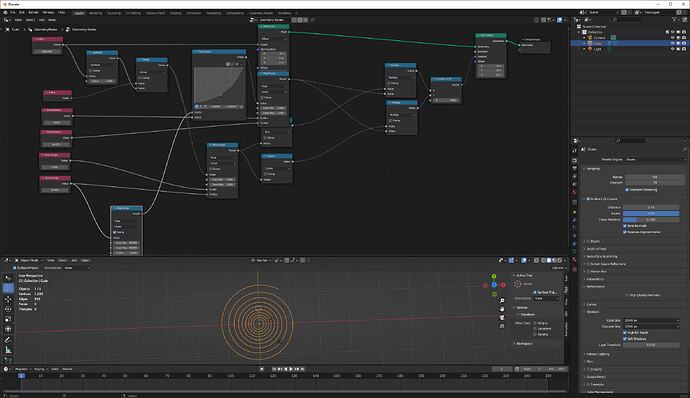
Task: Open the File menu
Action: click(x=13, y=12)
